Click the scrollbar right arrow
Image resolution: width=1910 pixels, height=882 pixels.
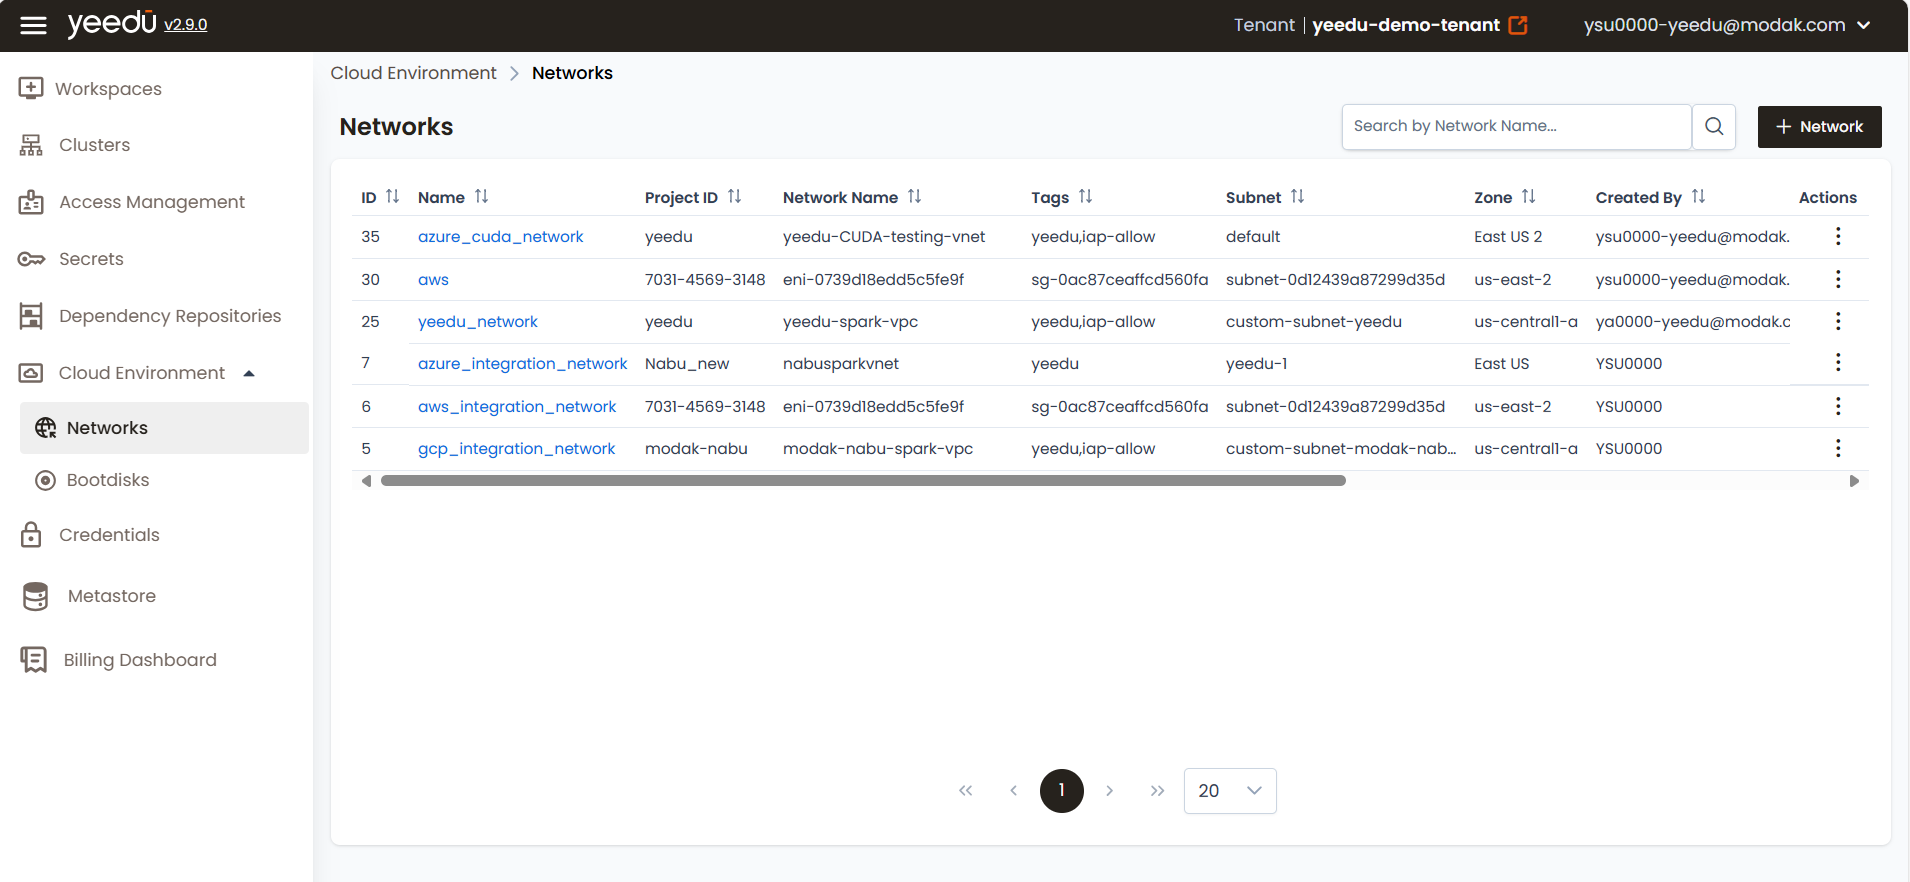[x=1854, y=481]
